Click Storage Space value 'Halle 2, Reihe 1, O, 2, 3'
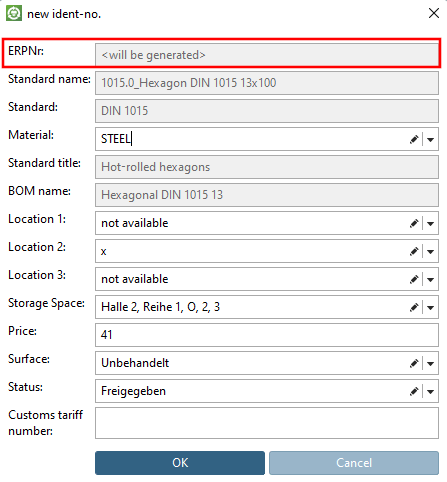Image resolution: width=447 pixels, height=482 pixels. (161, 307)
